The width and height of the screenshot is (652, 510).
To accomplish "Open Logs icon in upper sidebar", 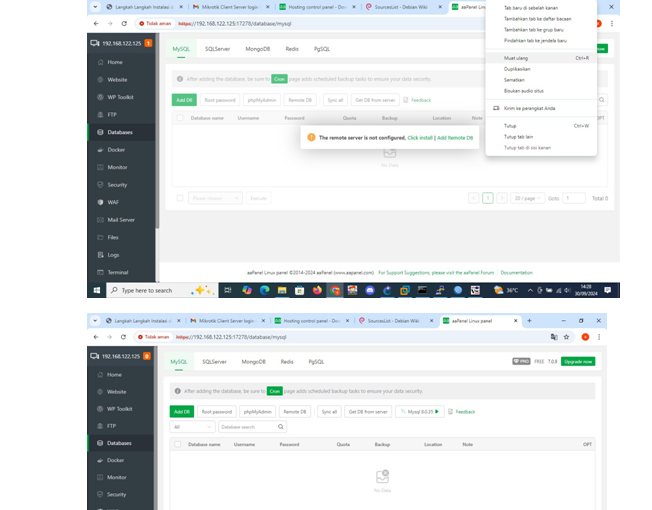I will pos(100,255).
